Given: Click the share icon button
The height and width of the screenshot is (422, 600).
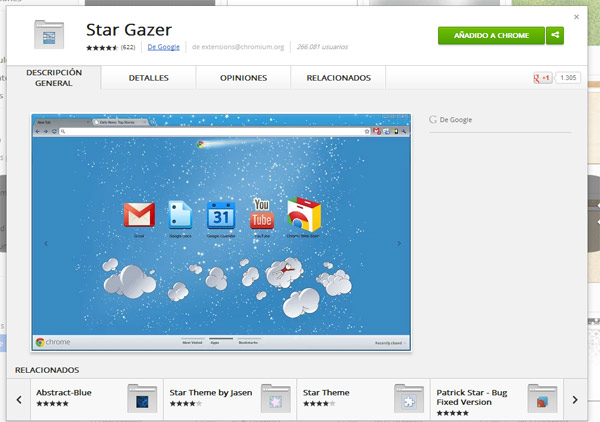Looking at the screenshot, I should pyautogui.click(x=554, y=35).
